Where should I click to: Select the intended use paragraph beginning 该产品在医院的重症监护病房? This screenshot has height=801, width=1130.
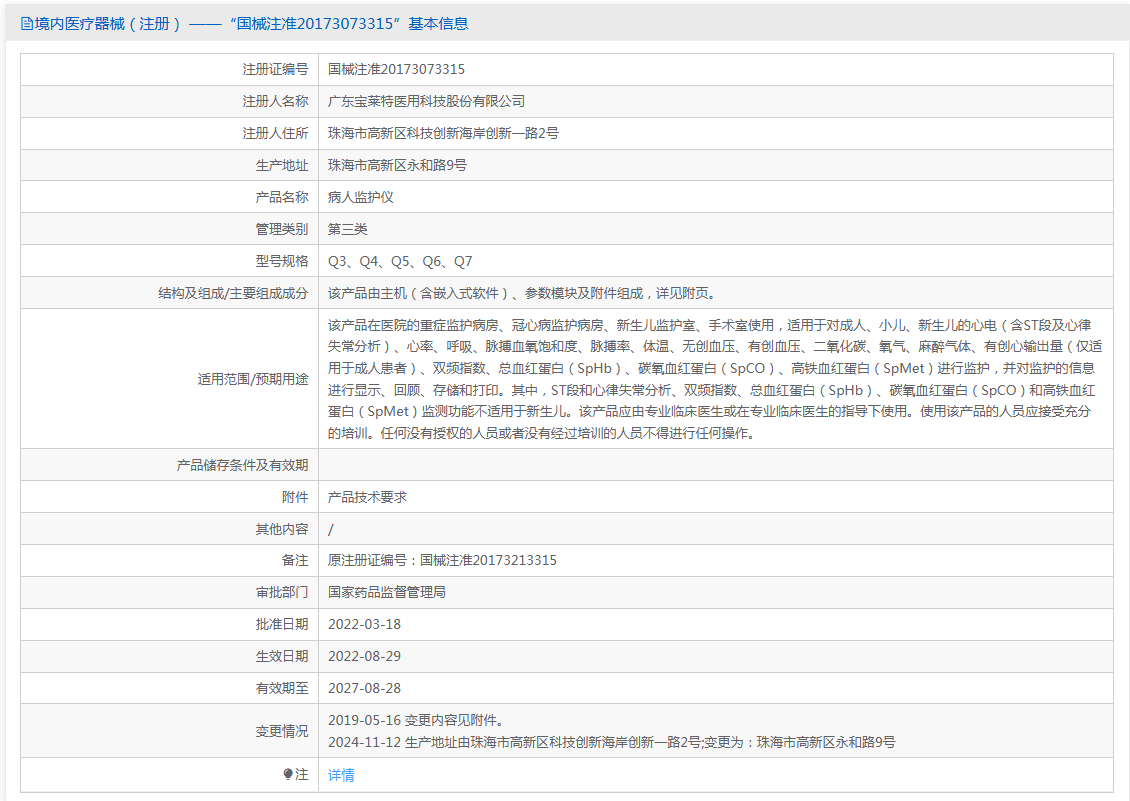pyautogui.click(x=715, y=379)
